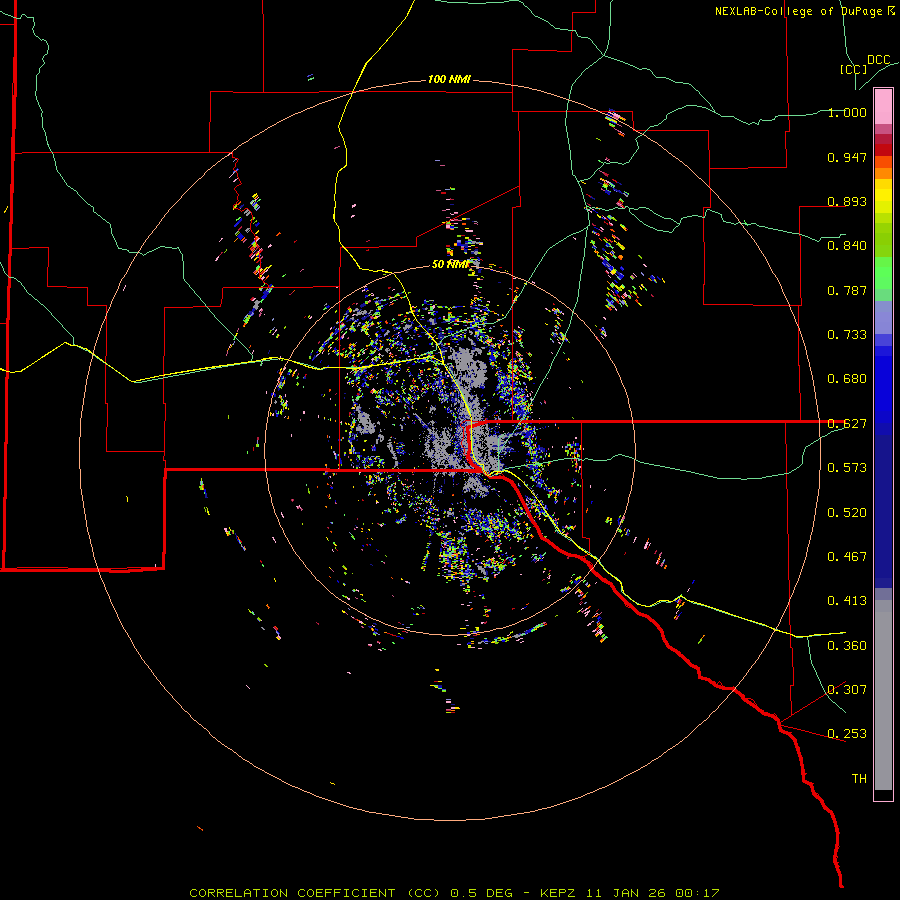The image size is (900, 900).
Task: Click the [CC] legend unit label
Action: pos(853,69)
